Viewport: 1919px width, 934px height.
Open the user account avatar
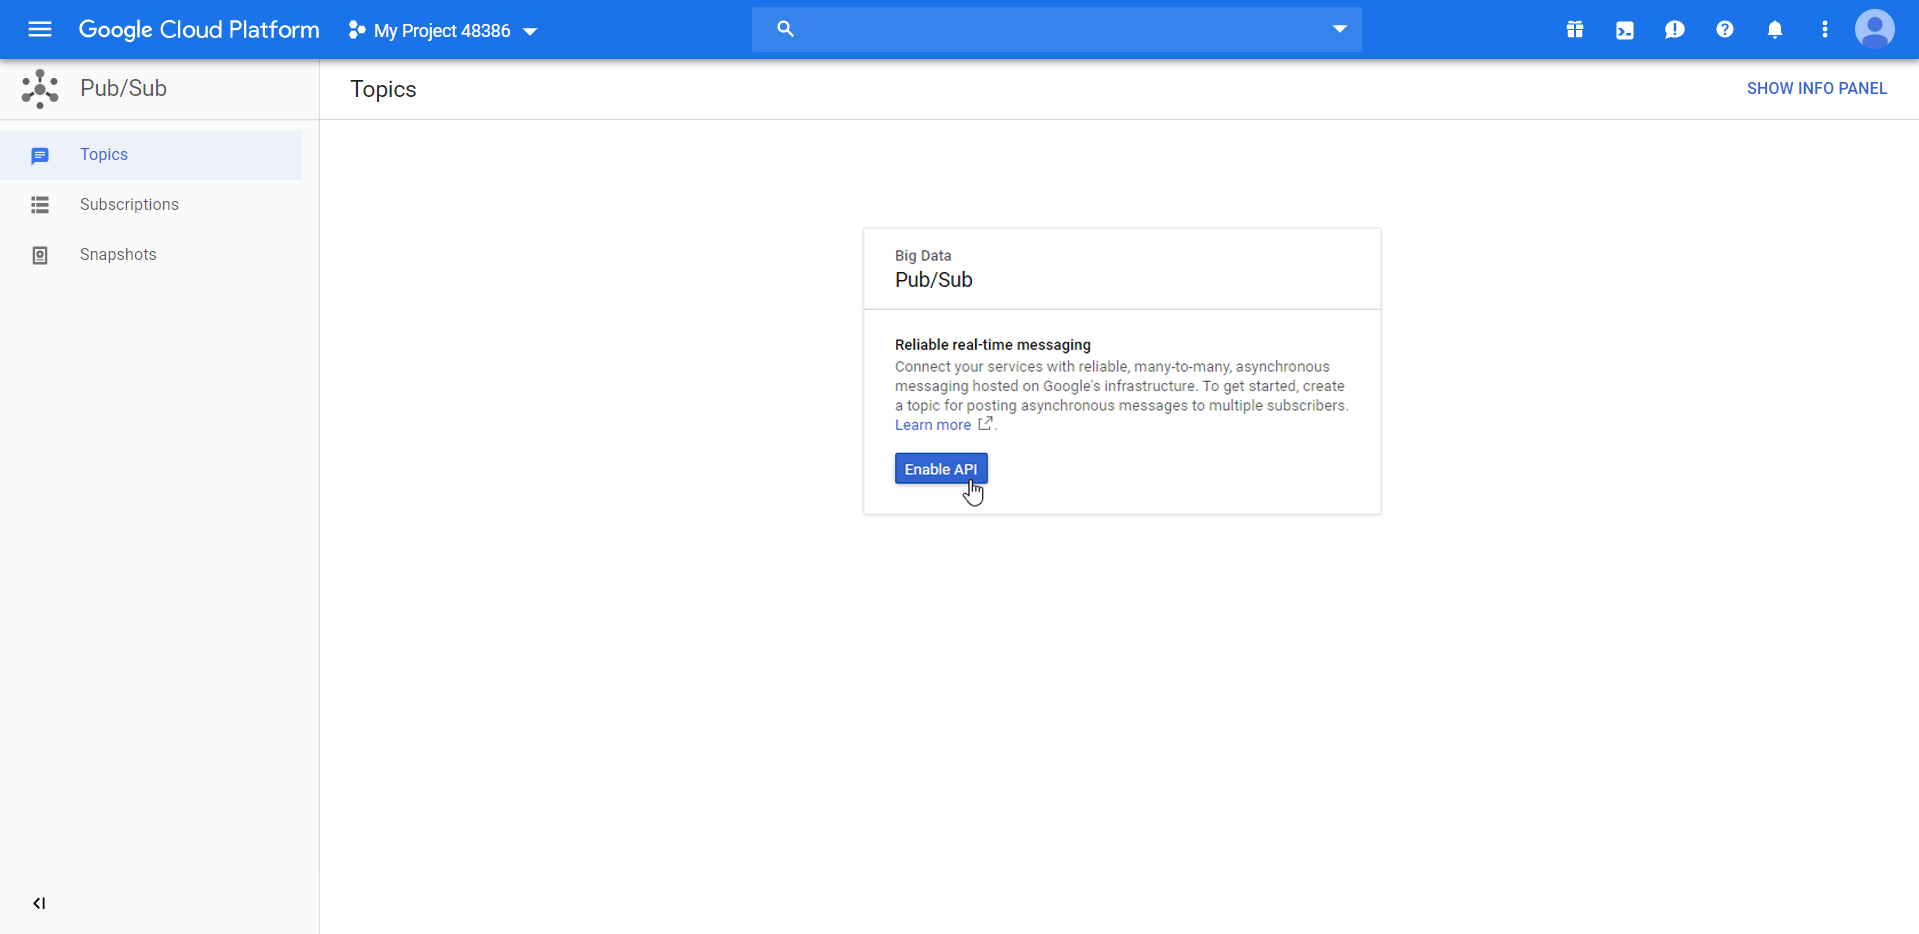tap(1875, 30)
